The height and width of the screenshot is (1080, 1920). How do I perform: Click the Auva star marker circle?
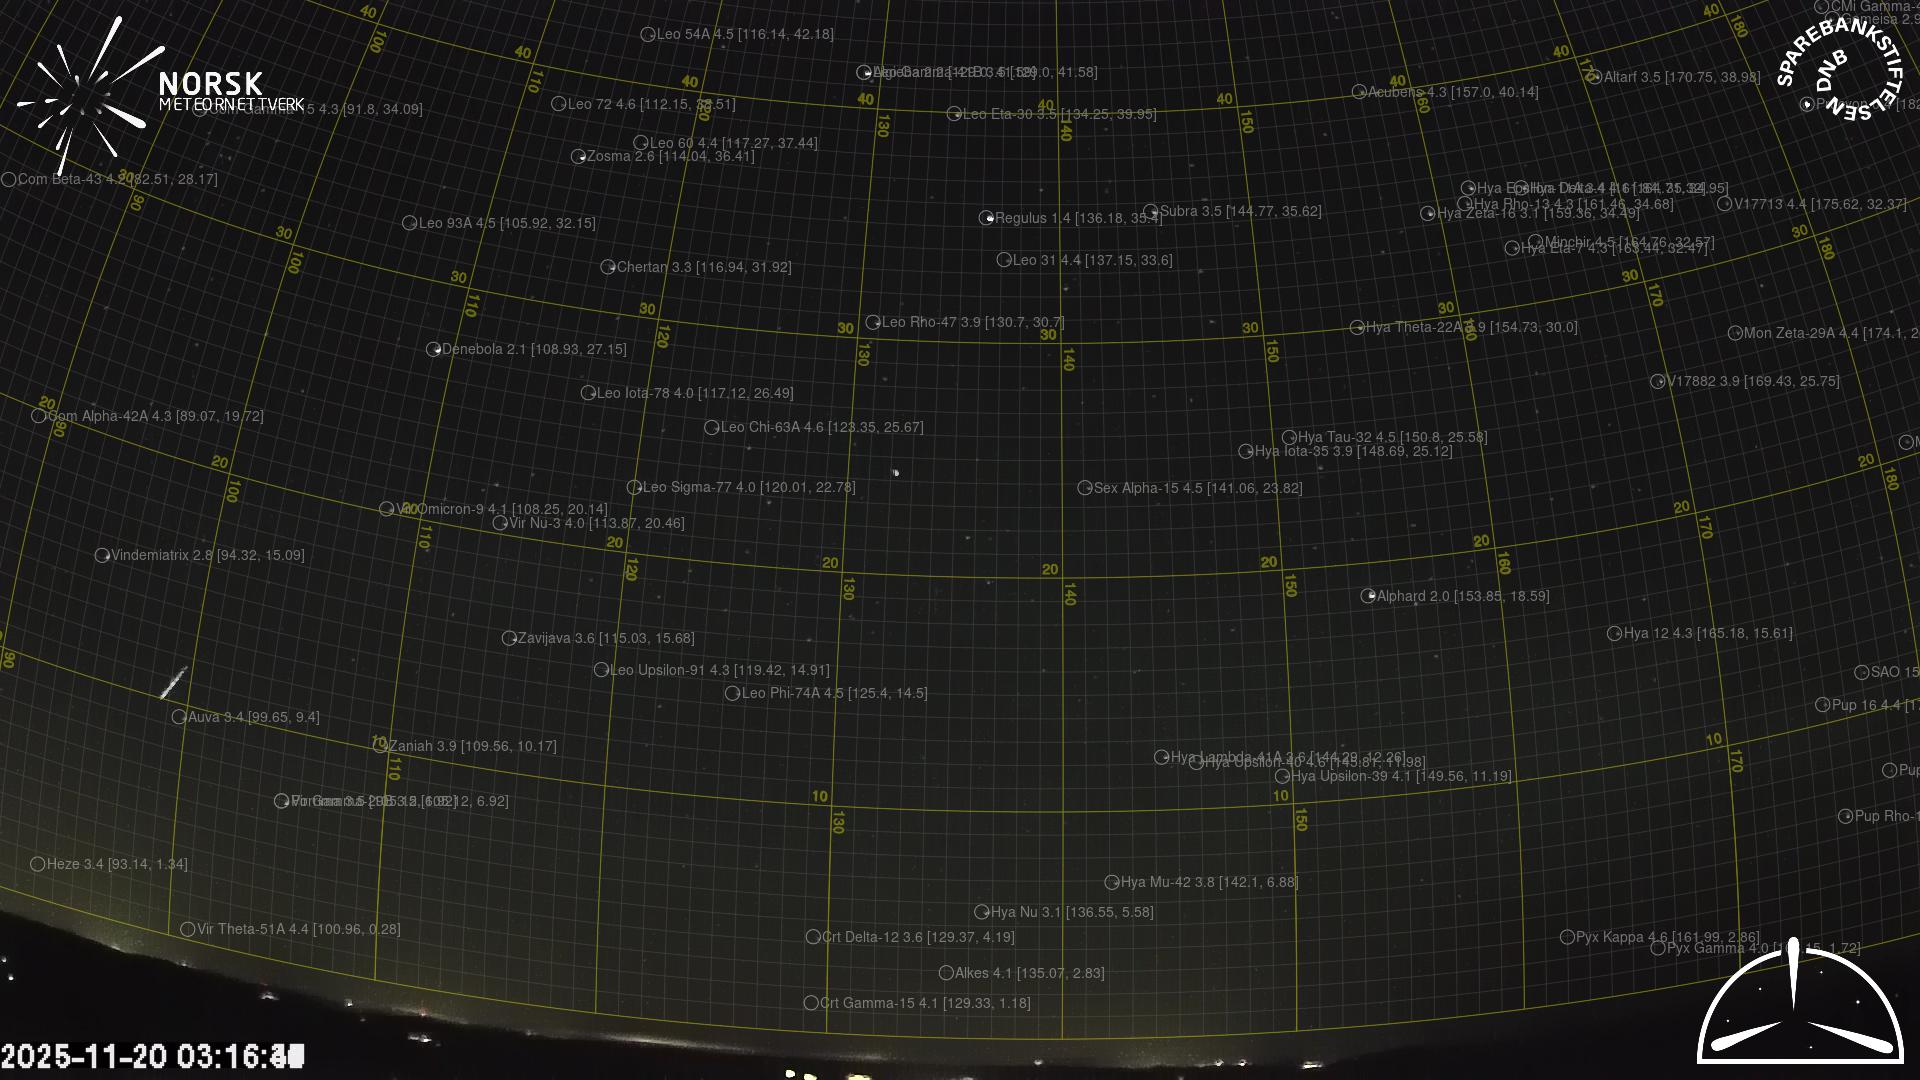(x=178, y=717)
